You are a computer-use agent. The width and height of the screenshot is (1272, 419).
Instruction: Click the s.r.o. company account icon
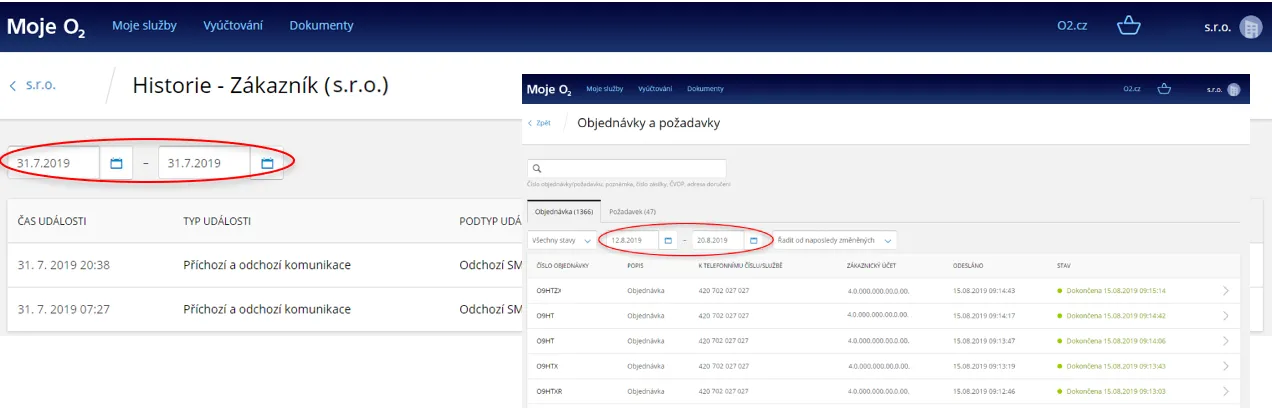pyautogui.click(x=1249, y=27)
